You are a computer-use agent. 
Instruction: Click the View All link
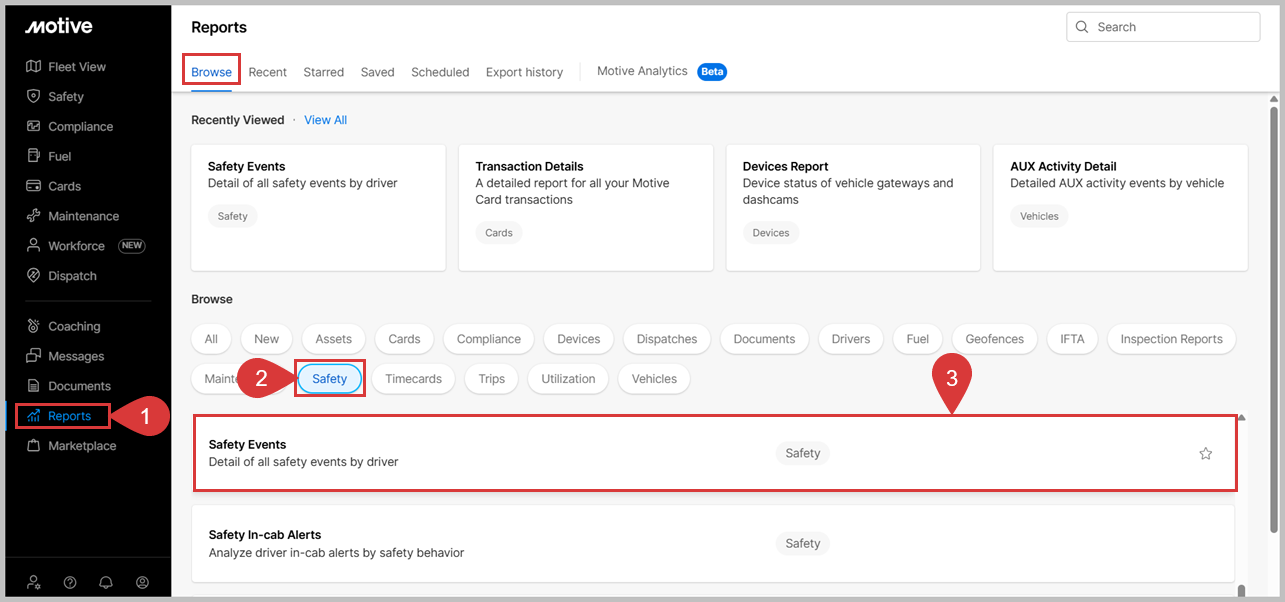[325, 120]
